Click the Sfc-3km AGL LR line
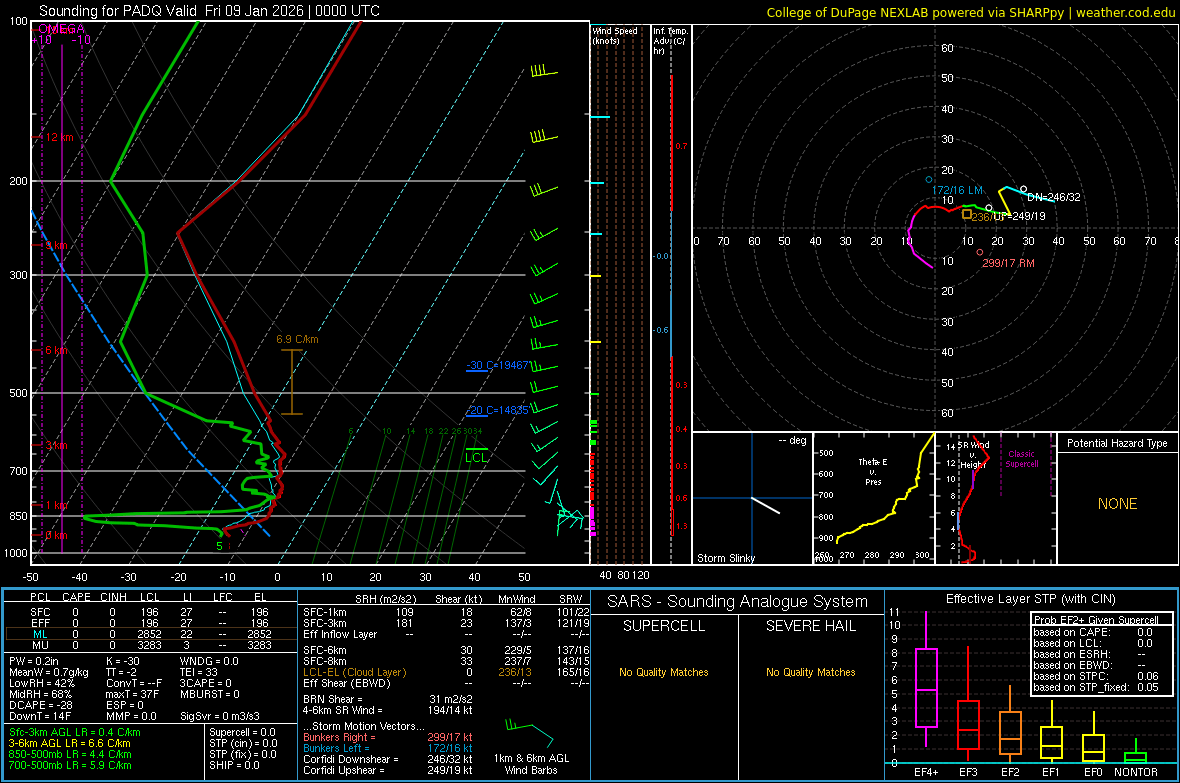This screenshot has width=1180, height=783. (75, 732)
